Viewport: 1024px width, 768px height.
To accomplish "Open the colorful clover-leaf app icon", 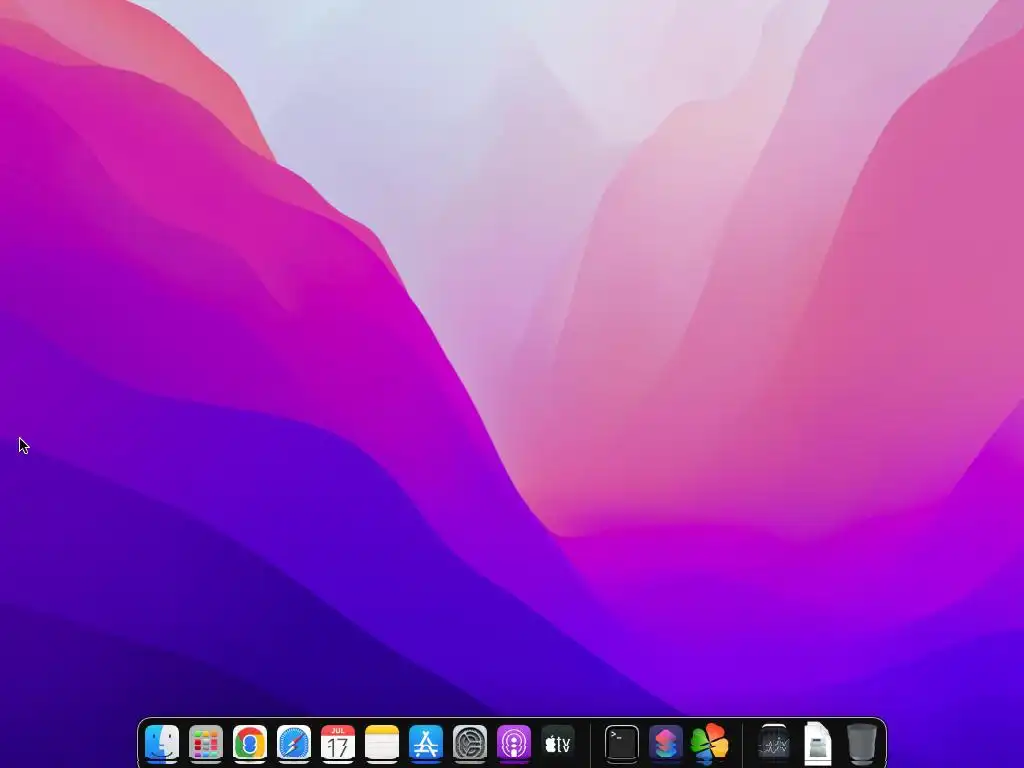I will coord(709,743).
